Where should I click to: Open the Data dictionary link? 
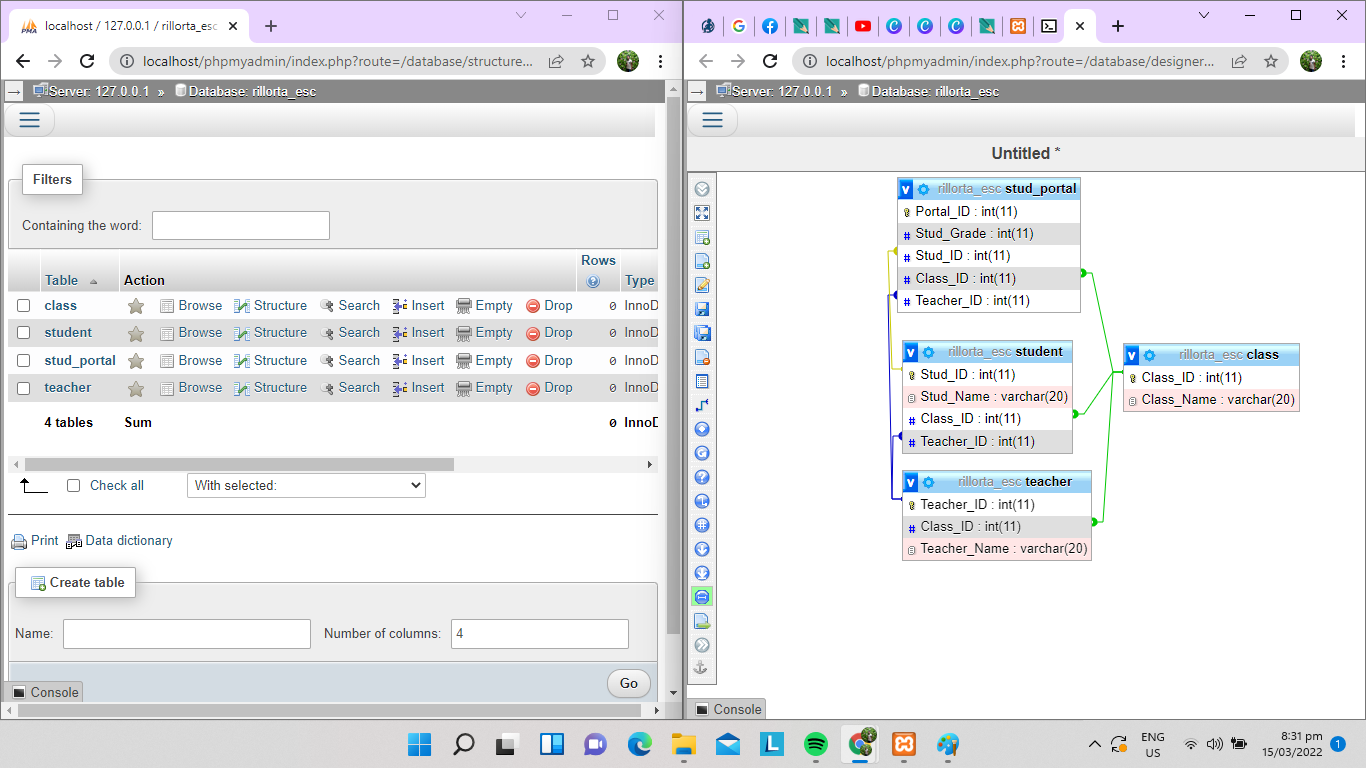pyautogui.click(x=119, y=541)
